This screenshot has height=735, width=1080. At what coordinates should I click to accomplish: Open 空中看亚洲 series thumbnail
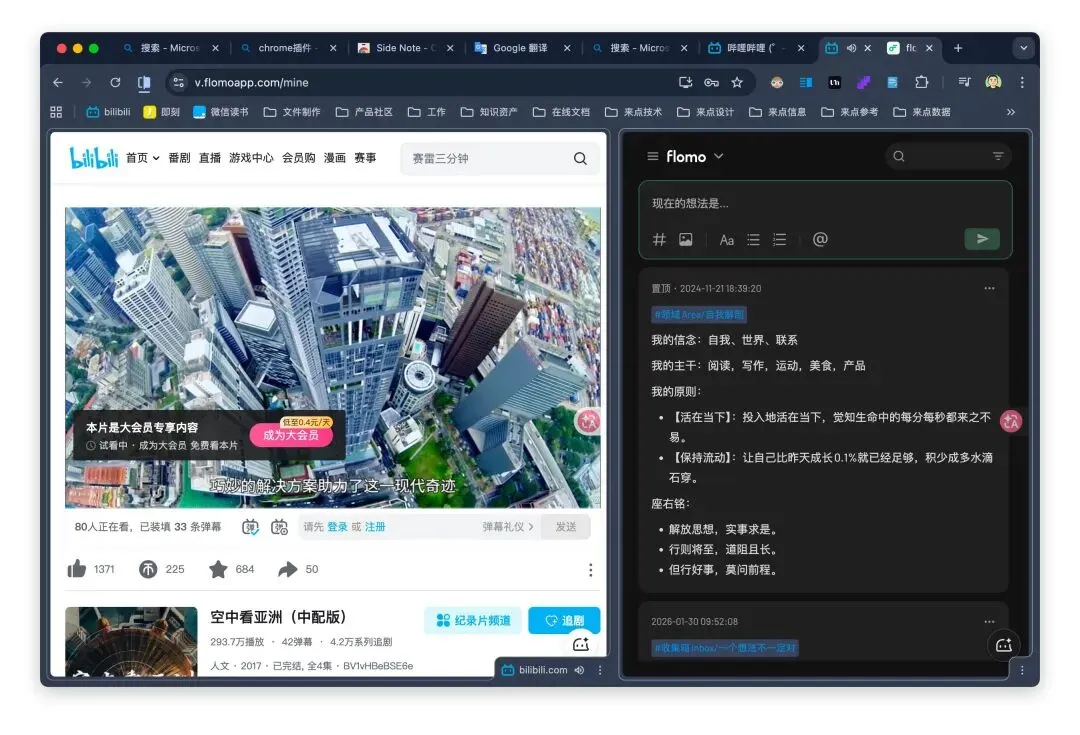[x=132, y=641]
